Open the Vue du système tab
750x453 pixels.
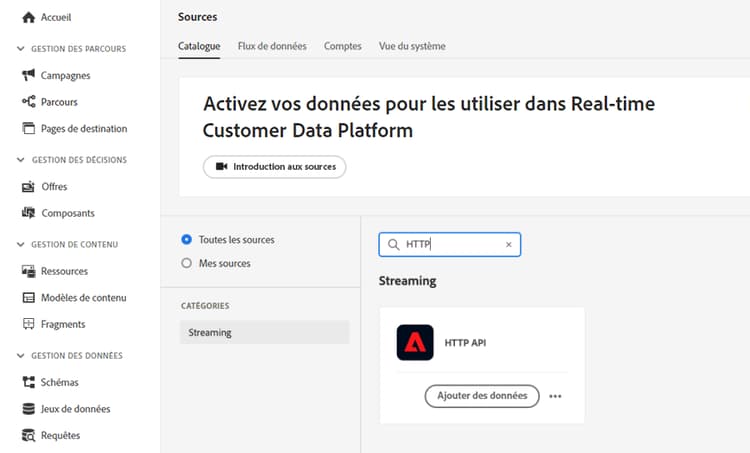(412, 46)
